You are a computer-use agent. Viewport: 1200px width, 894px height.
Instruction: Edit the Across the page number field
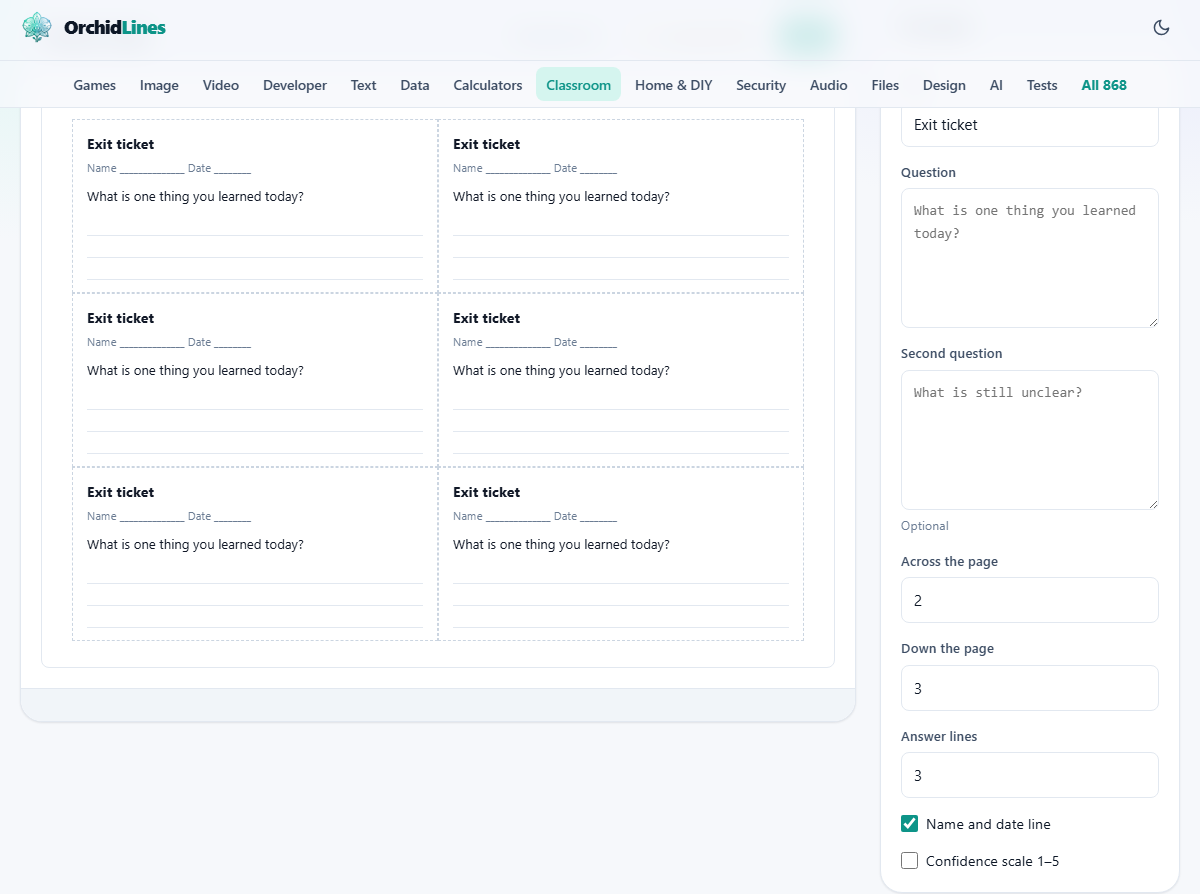pos(1030,600)
